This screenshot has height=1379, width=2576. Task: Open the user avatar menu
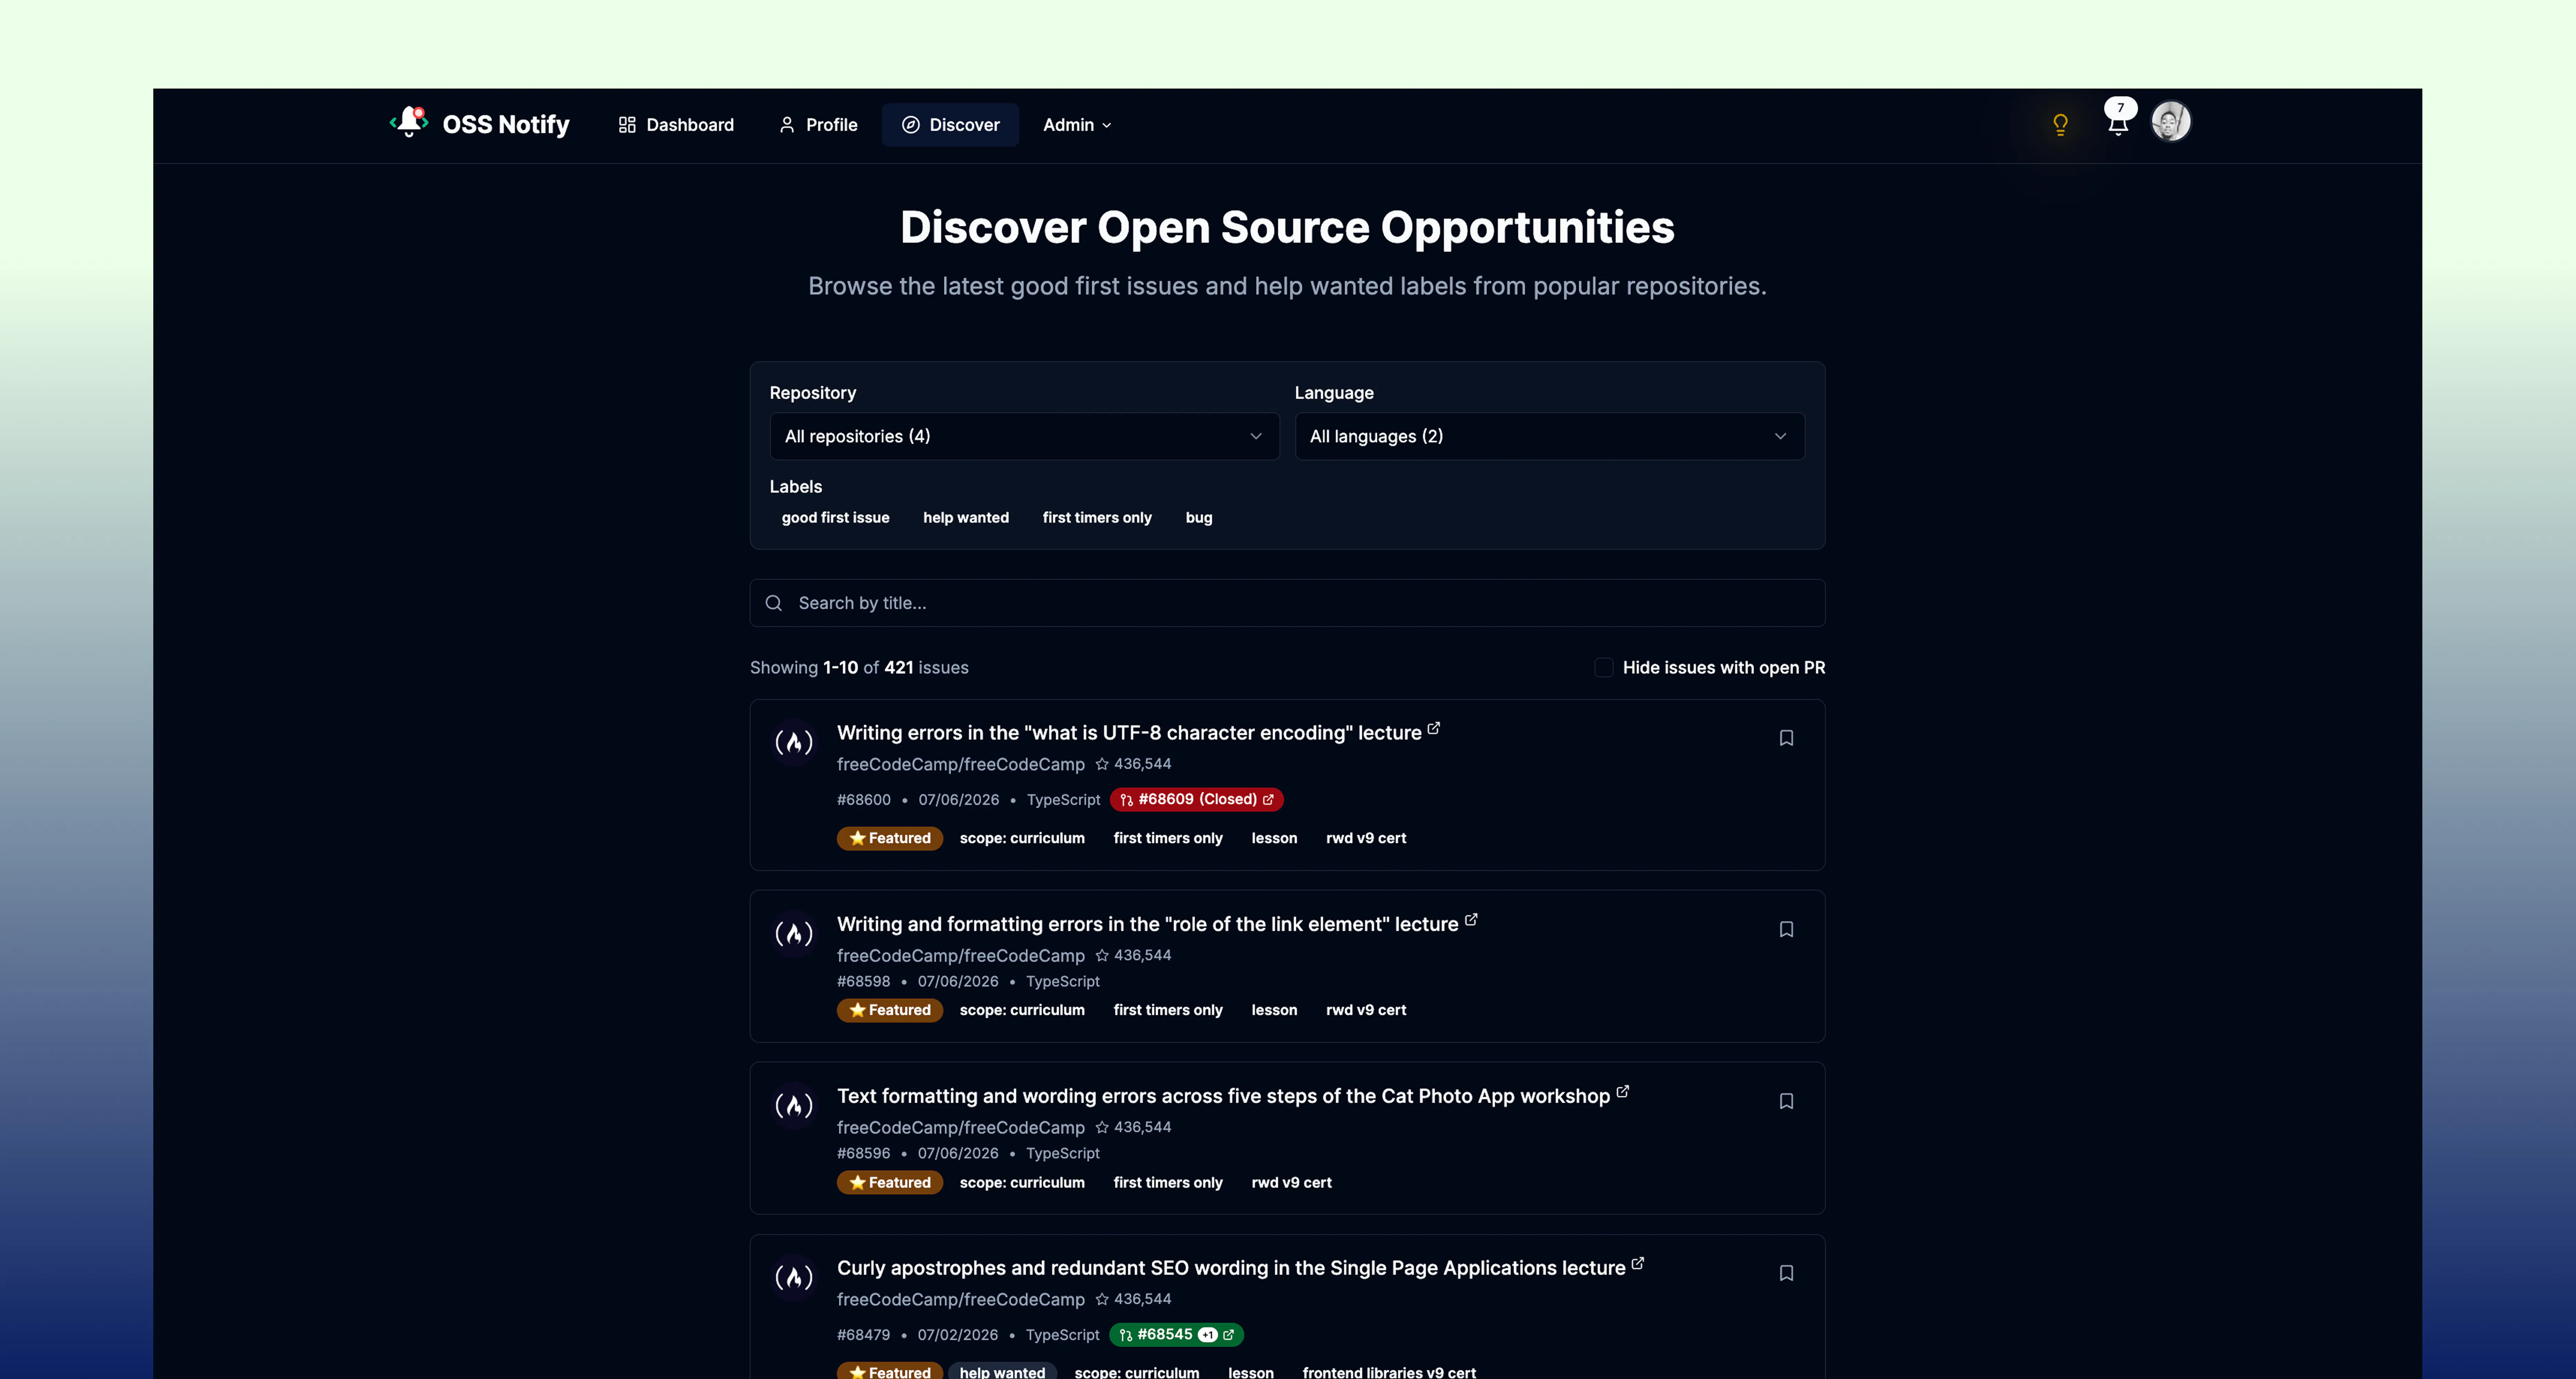click(2171, 122)
